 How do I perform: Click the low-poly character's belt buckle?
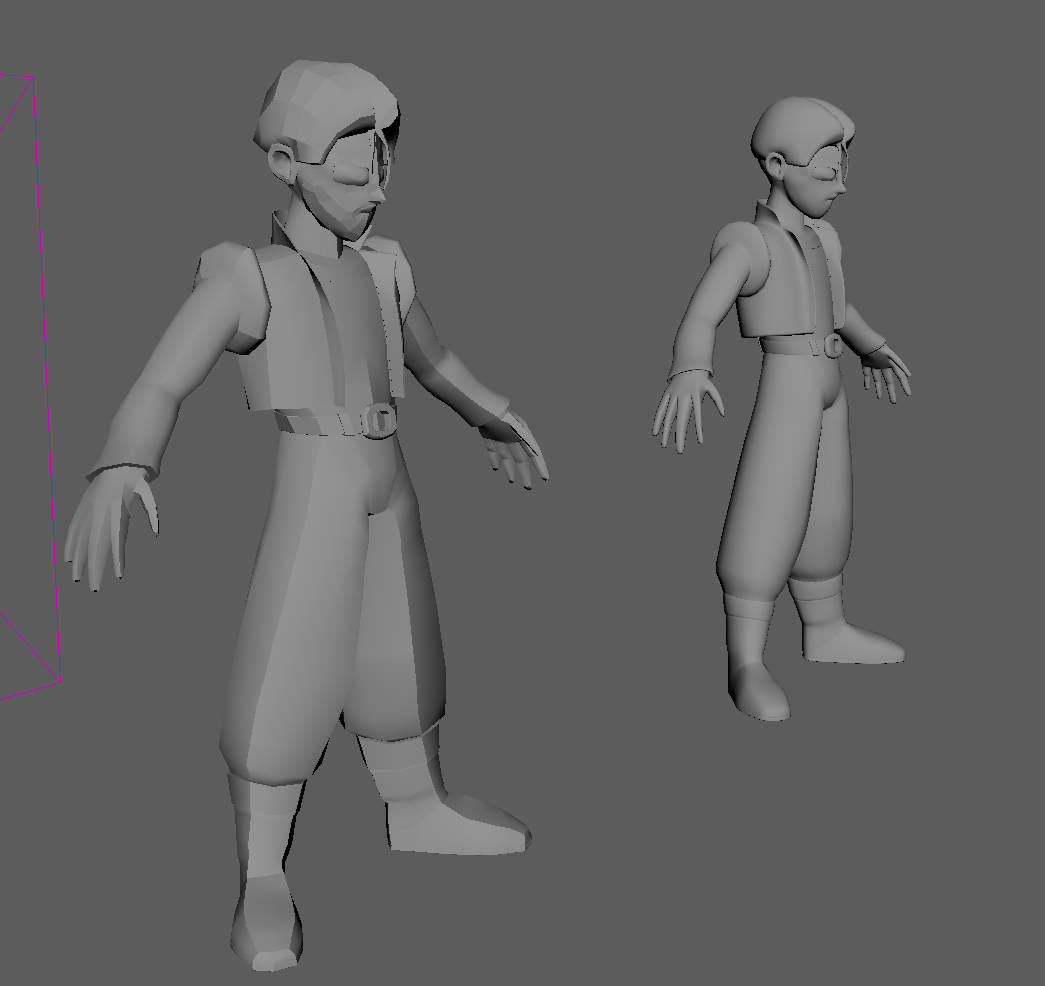[x=378, y=421]
